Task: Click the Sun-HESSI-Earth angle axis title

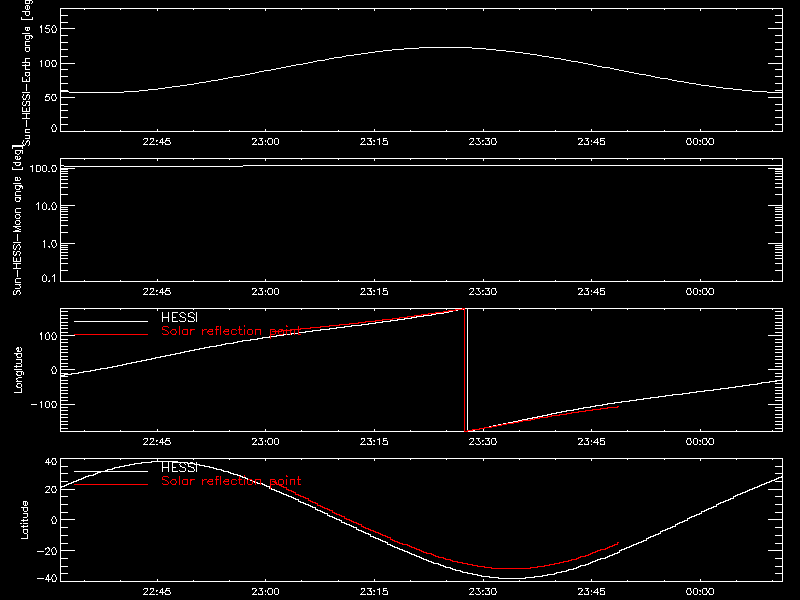Action: tap(27, 72)
